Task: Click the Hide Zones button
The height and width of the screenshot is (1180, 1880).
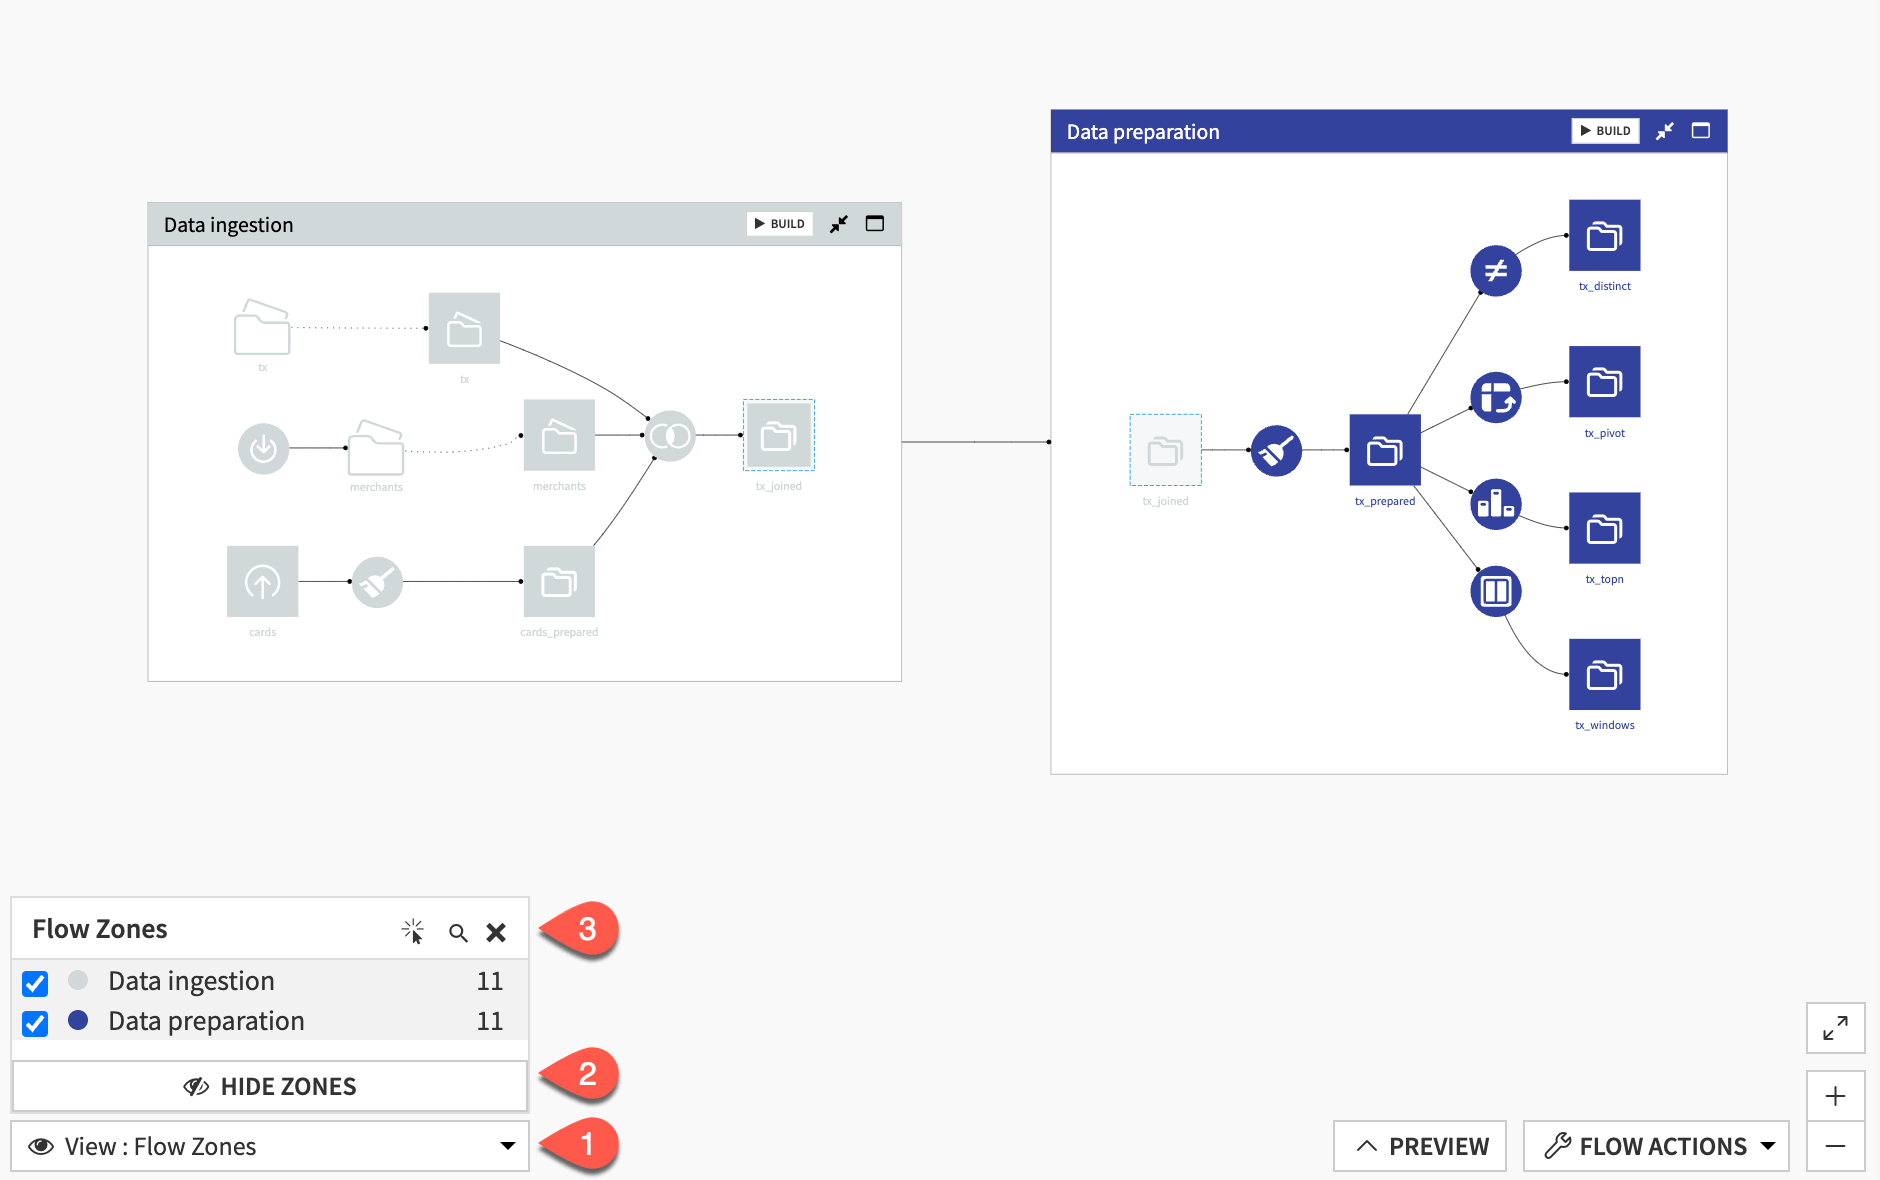Action: (x=270, y=1086)
